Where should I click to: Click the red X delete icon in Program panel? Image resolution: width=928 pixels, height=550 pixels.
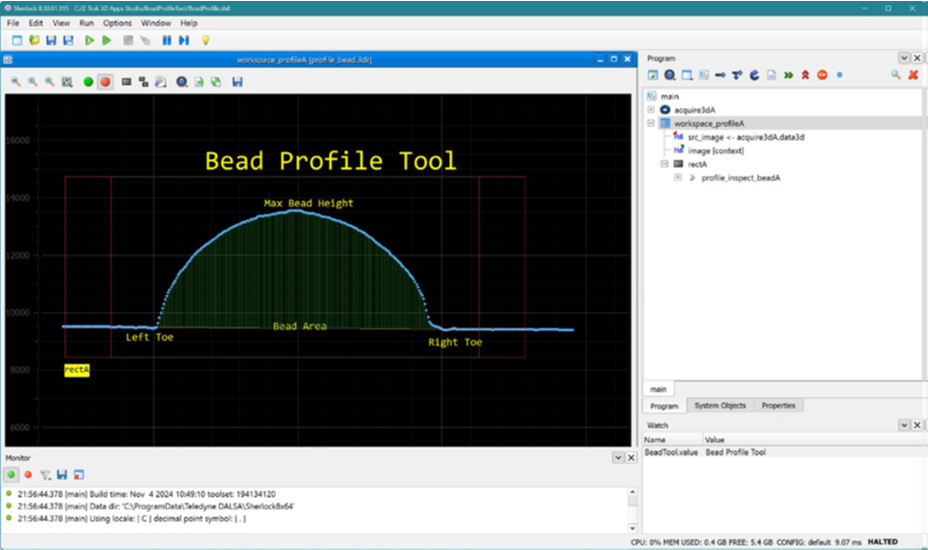(x=913, y=75)
